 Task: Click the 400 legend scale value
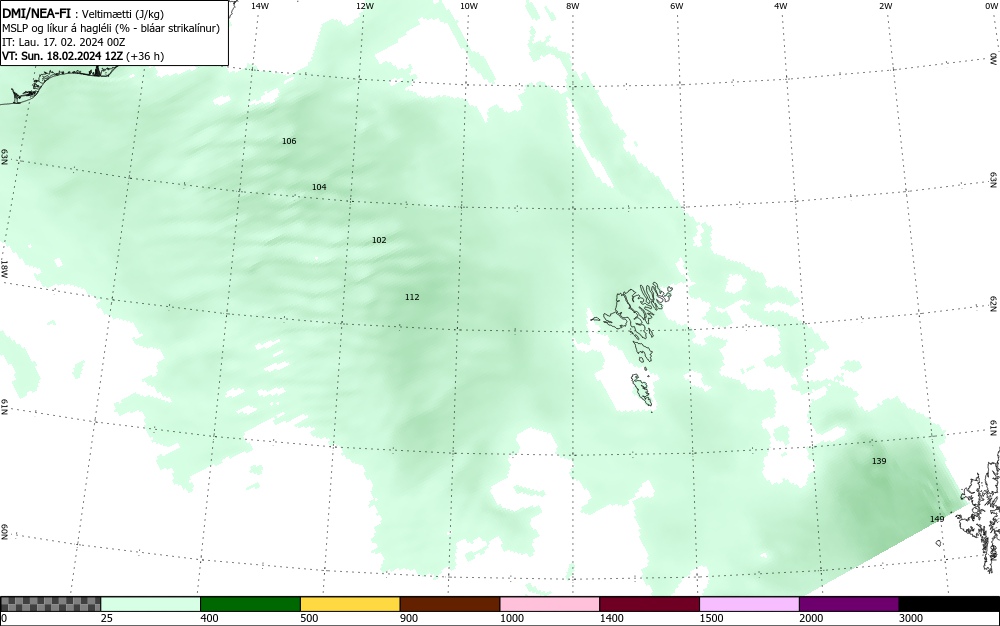[209, 618]
